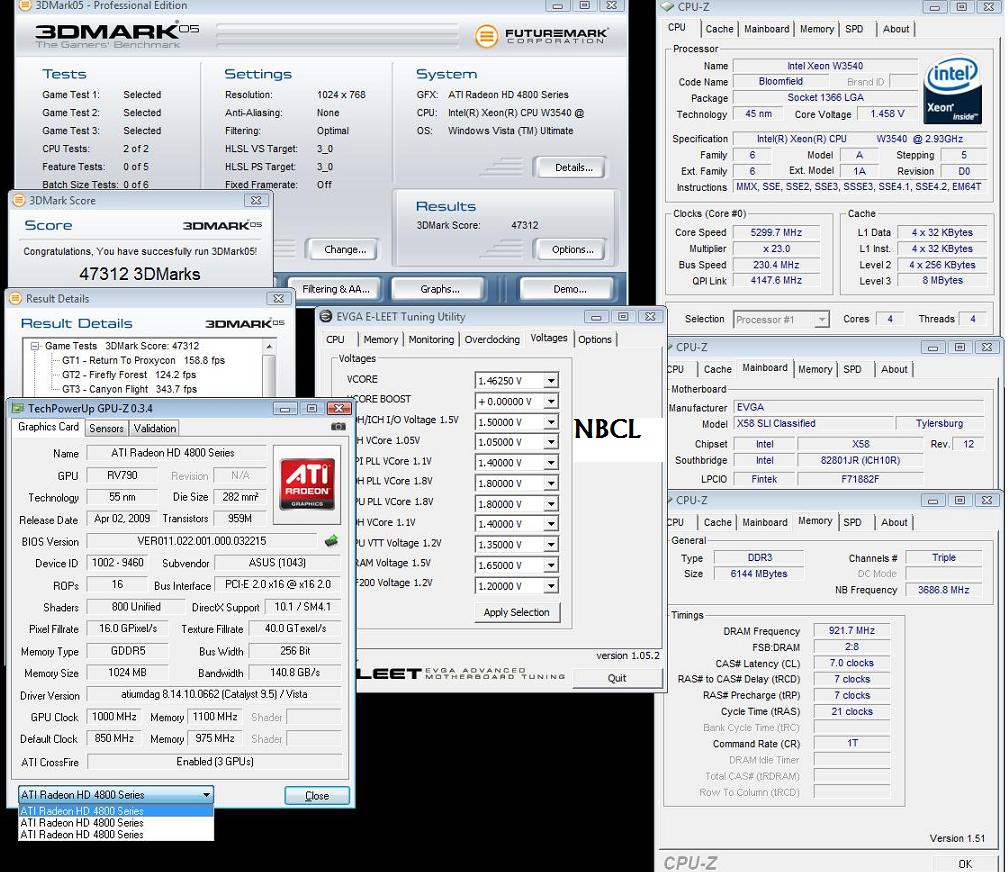This screenshot has height=874, width=1008.
Task: Click the Close button in GPU-Z
Action: 317,796
